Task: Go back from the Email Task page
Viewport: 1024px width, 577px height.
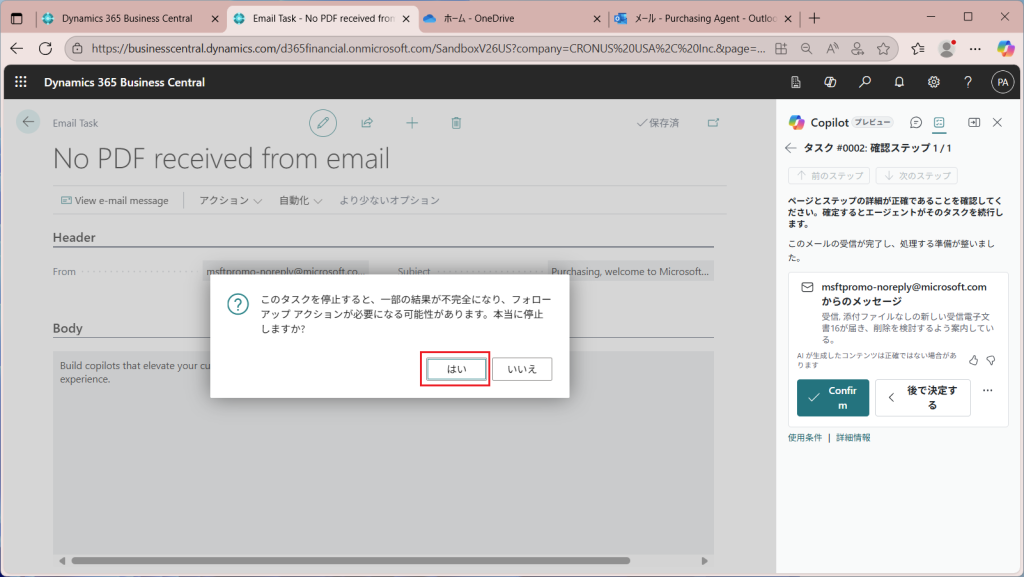Action: coord(28,122)
